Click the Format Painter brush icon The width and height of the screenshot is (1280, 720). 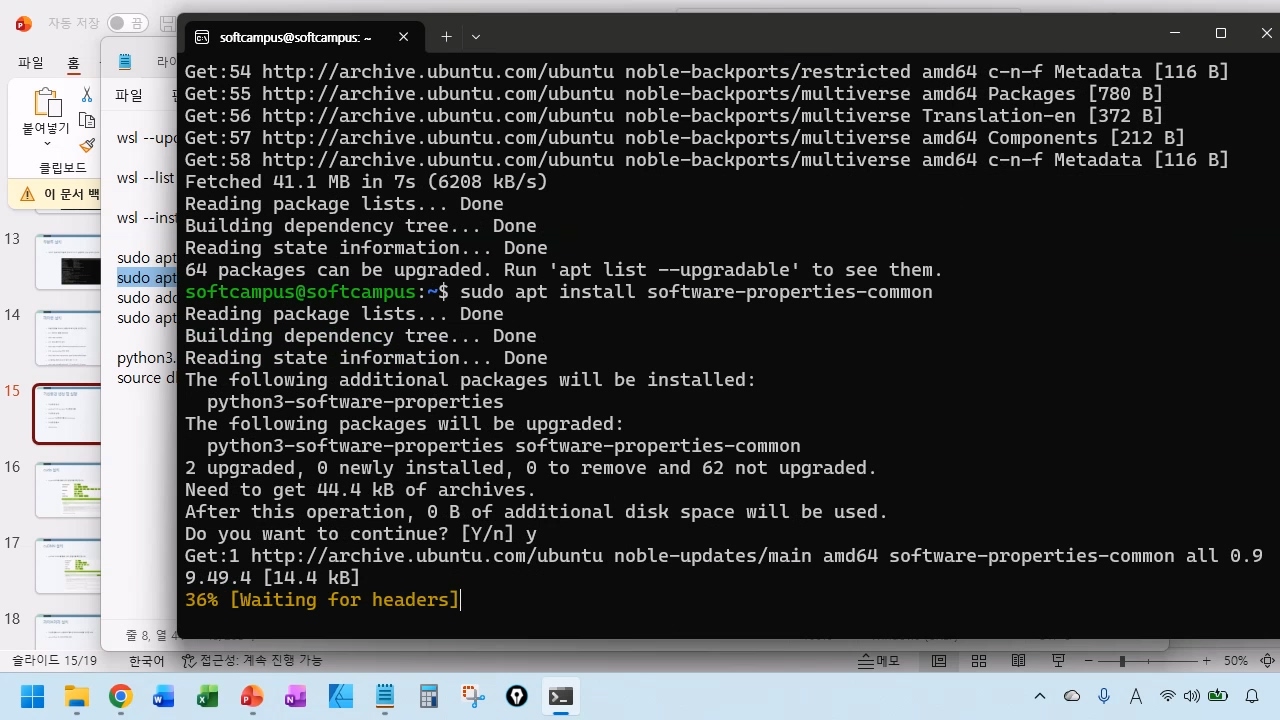(87, 146)
